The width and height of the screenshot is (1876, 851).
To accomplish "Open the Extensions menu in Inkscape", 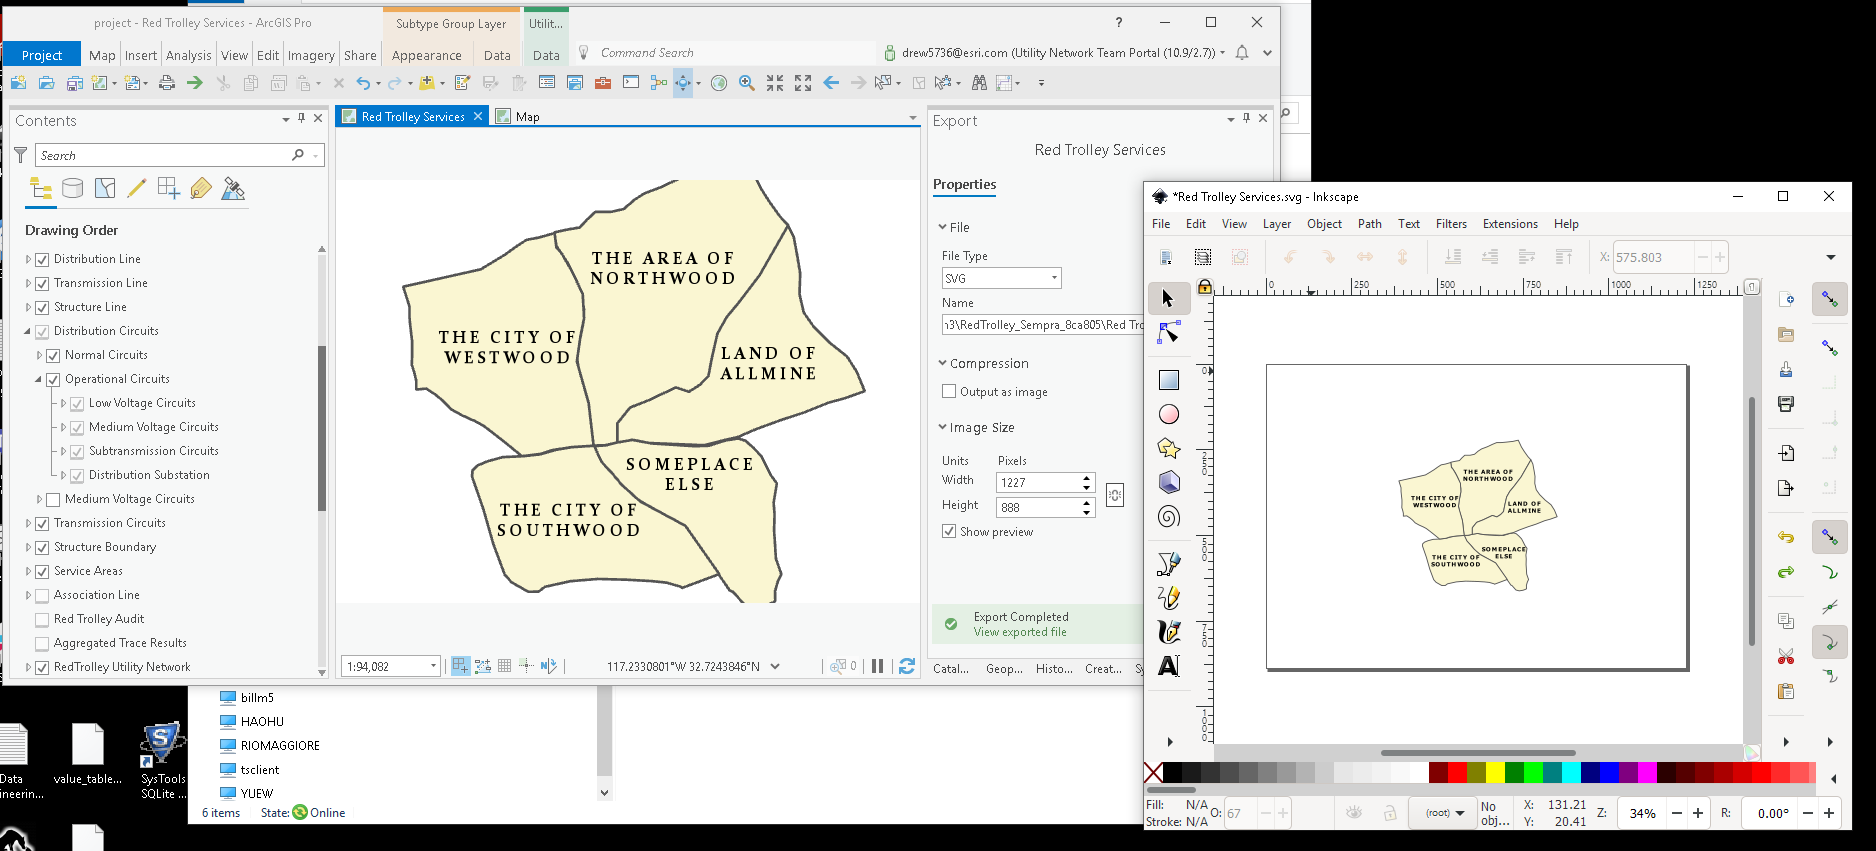I will click(1509, 224).
